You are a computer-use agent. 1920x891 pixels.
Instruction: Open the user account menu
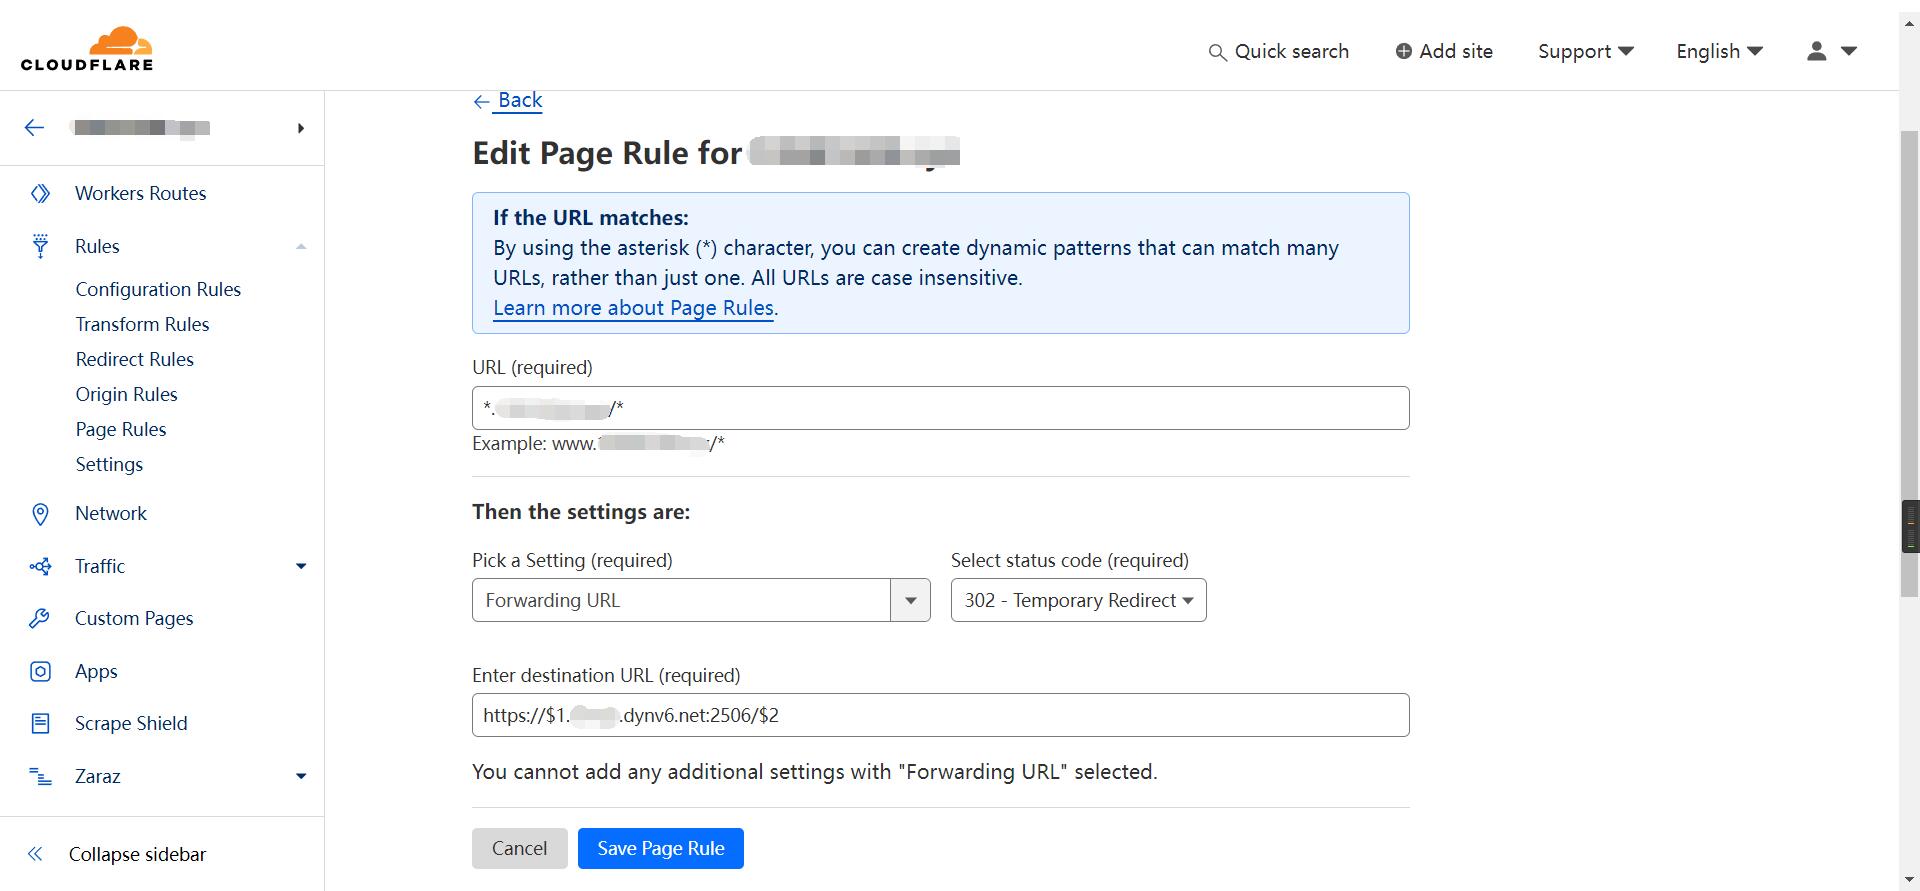[x=1831, y=51]
